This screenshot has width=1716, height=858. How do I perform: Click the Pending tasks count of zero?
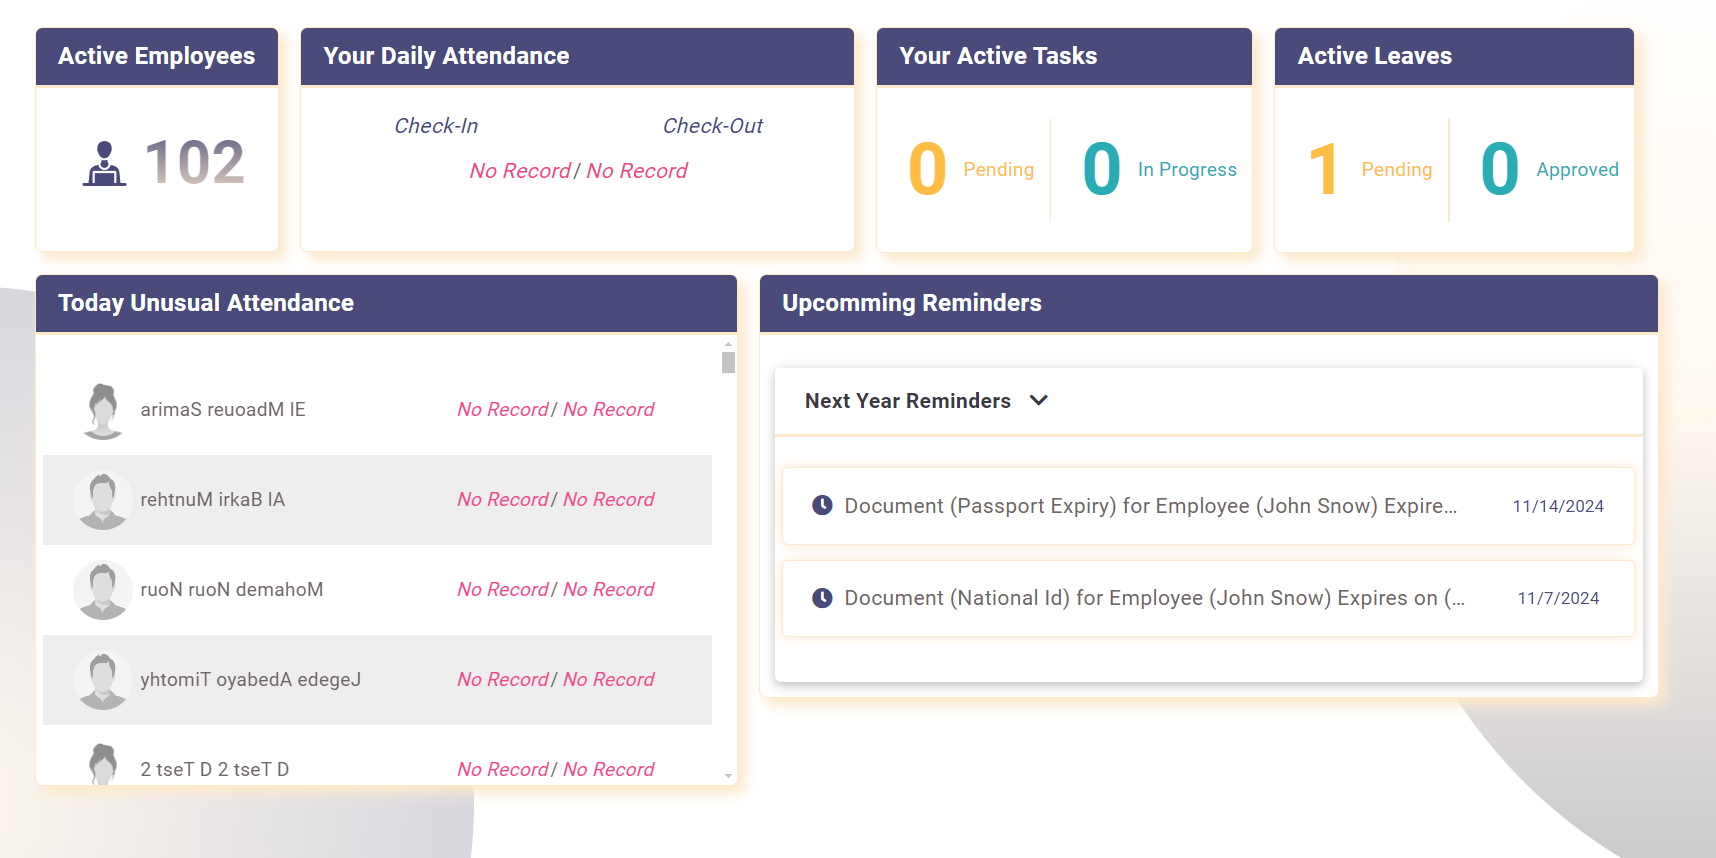coord(926,169)
